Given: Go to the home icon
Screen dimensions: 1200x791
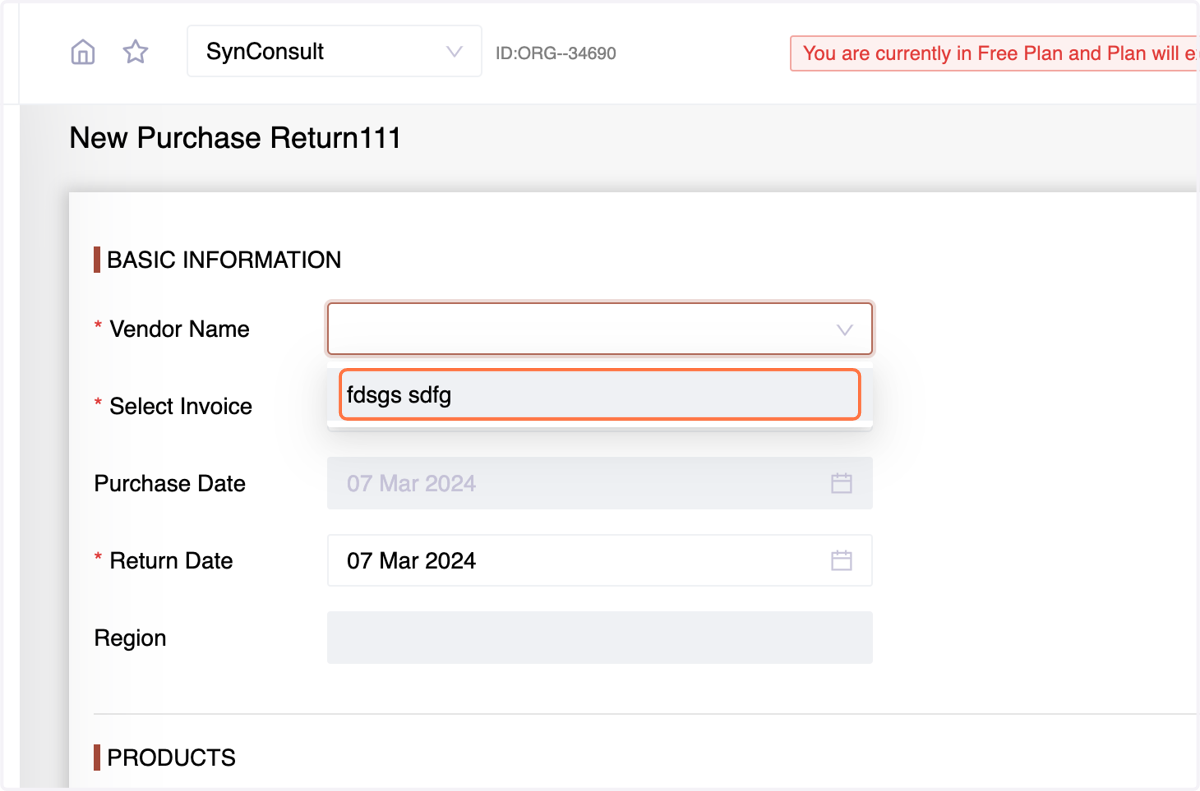Looking at the screenshot, I should [x=83, y=52].
